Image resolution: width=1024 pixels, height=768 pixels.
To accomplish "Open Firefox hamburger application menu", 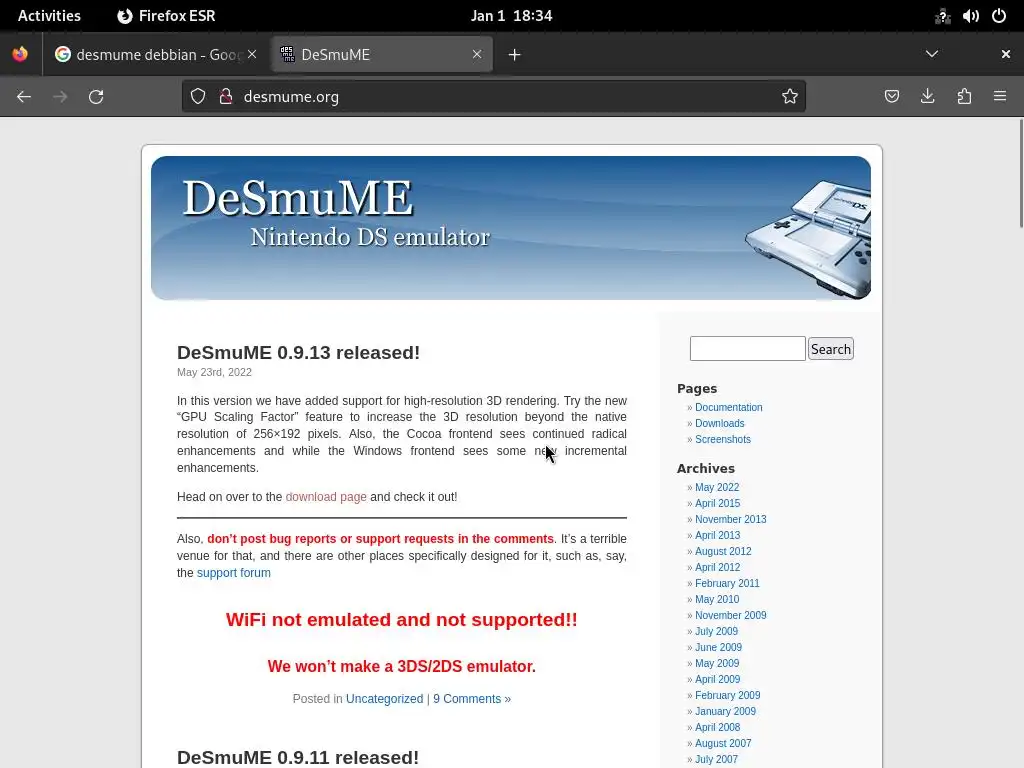I will pyautogui.click(x=1000, y=96).
